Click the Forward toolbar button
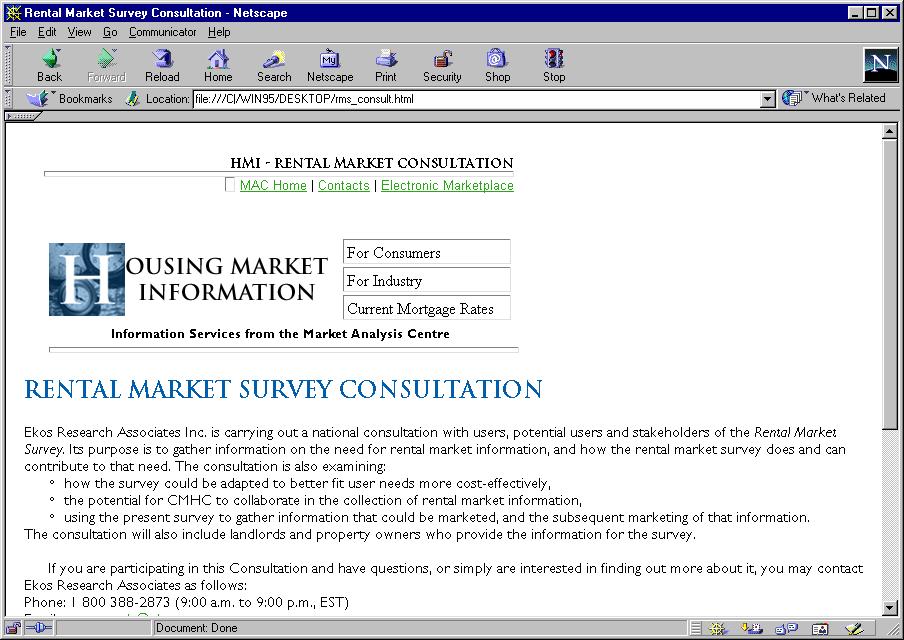This screenshot has height=640, width=904. pos(107,65)
